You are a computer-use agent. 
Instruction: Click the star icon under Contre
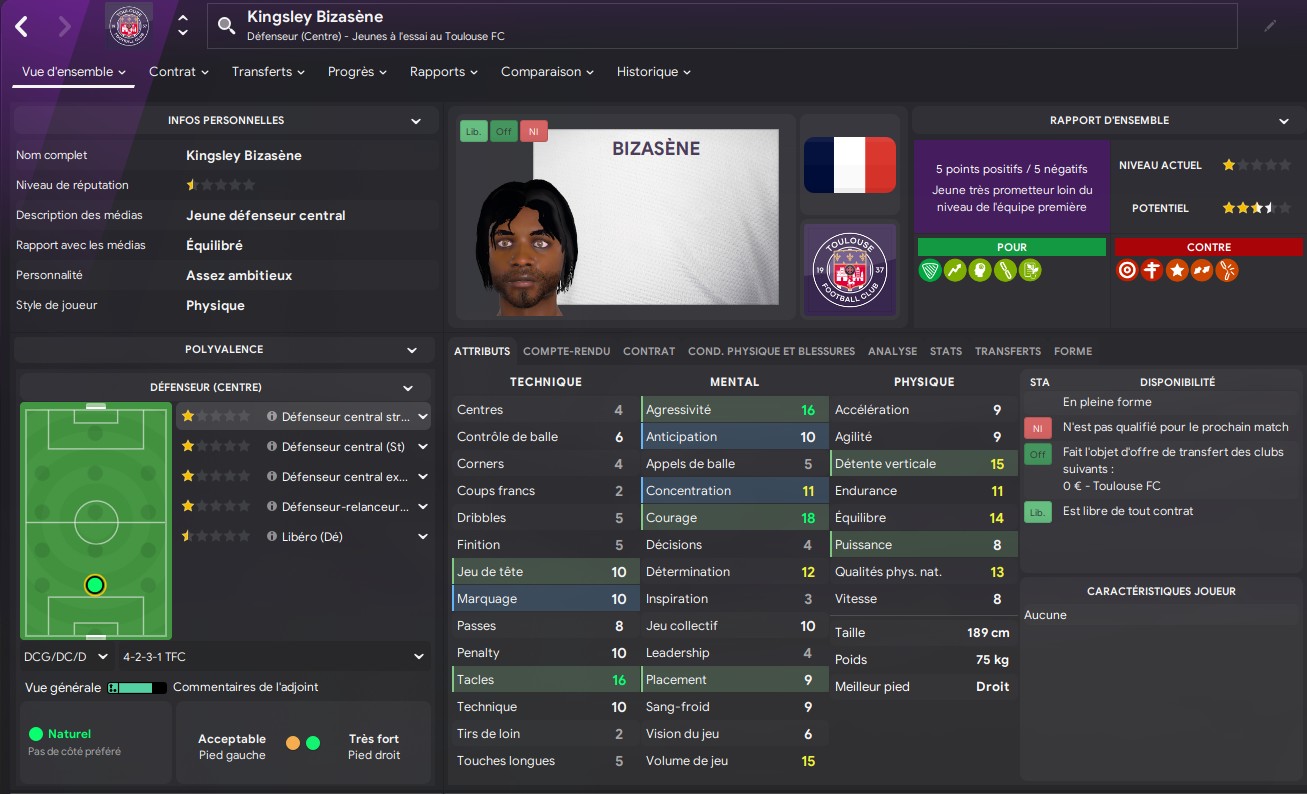1177,270
